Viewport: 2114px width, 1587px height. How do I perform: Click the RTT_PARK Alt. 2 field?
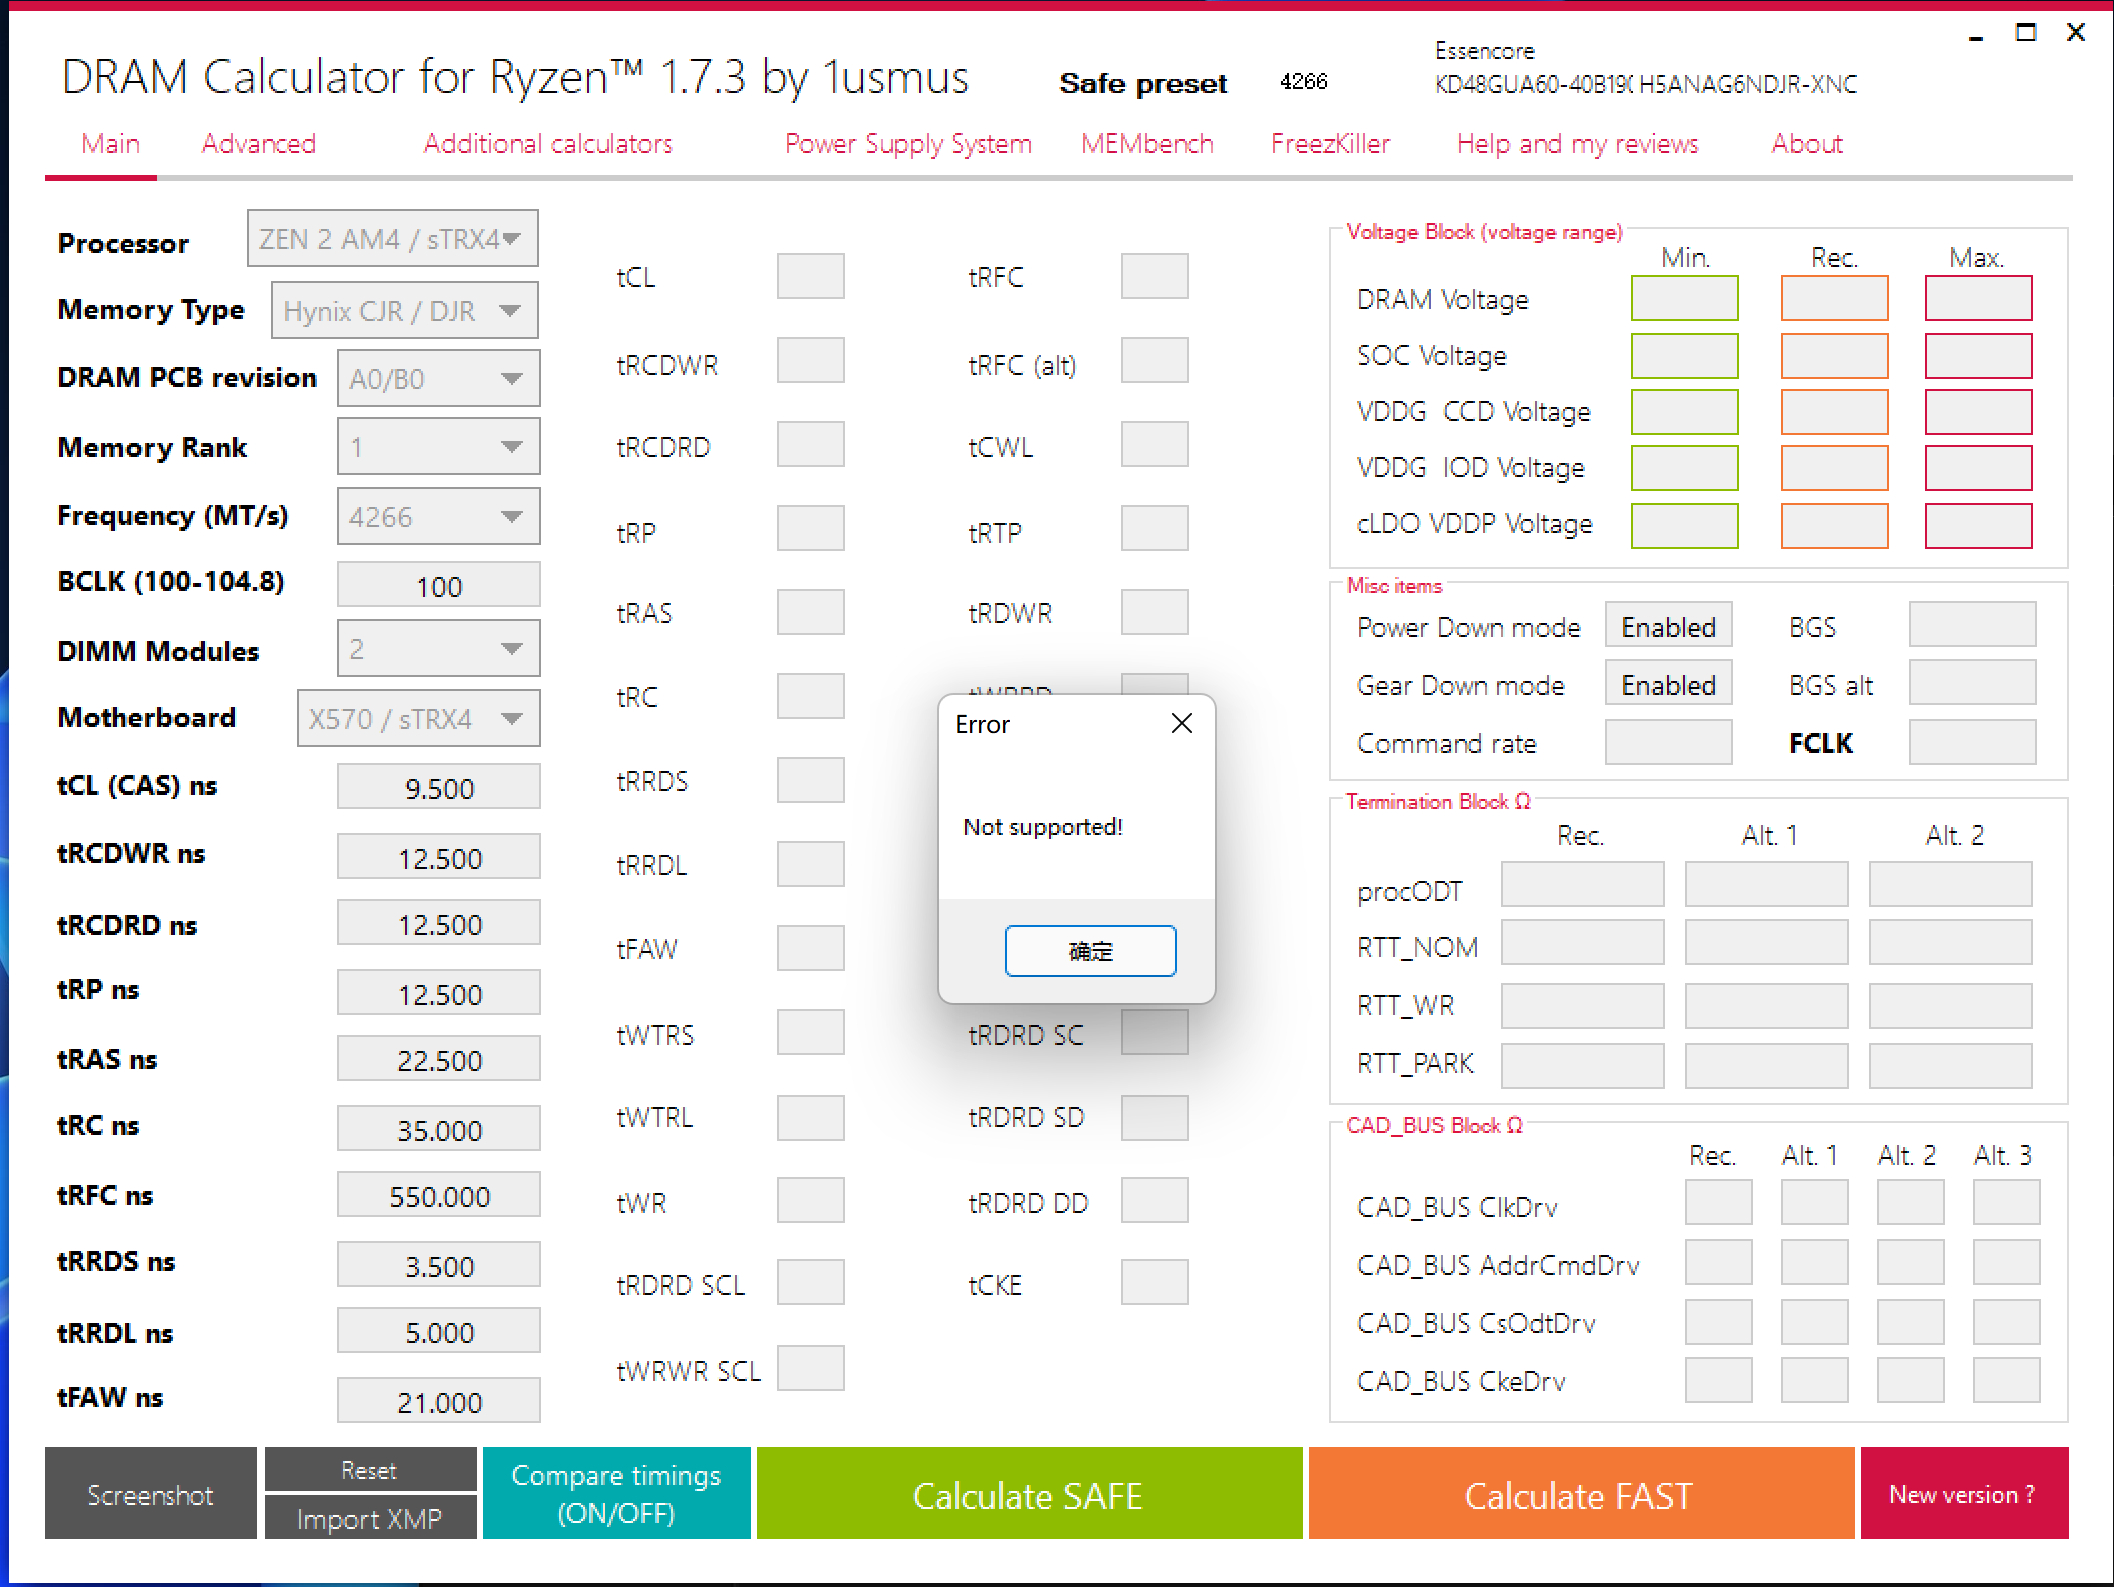(1950, 1066)
